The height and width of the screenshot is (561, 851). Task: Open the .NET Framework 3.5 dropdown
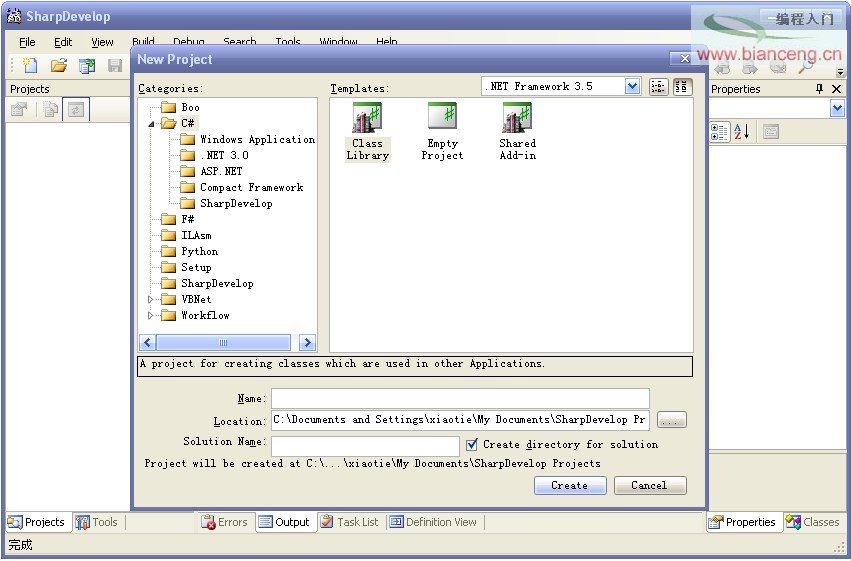pos(632,86)
